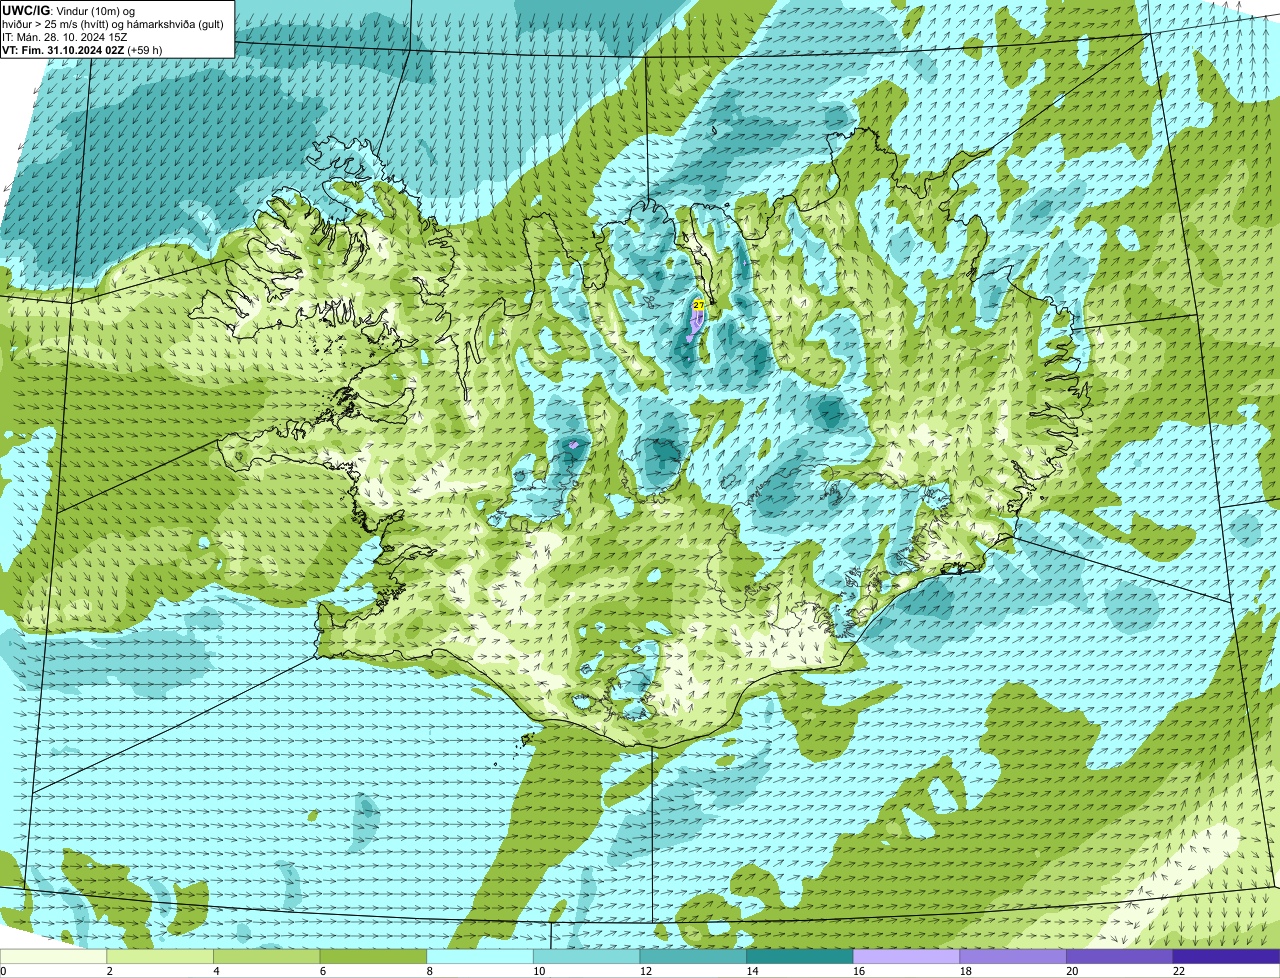The width and height of the screenshot is (1280, 978).
Task: Click the legend scale label '10'
Action: pyautogui.click(x=539, y=971)
